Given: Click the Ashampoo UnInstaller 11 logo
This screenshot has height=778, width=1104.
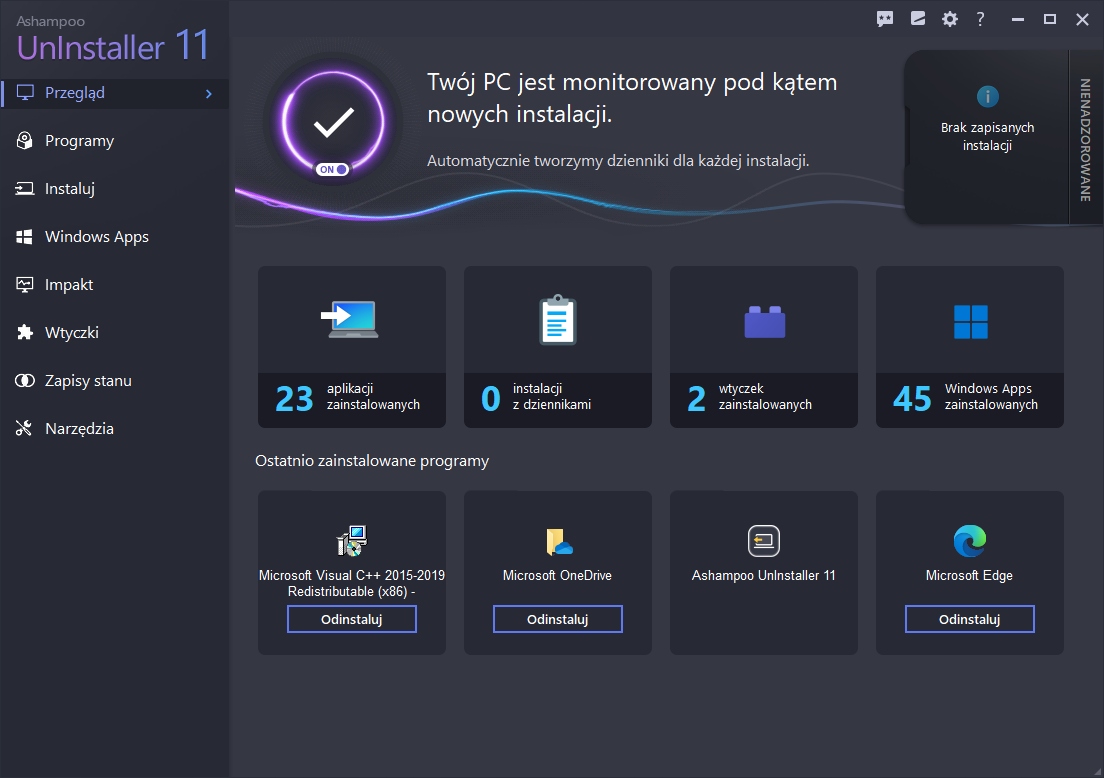Looking at the screenshot, I should pos(113,39).
